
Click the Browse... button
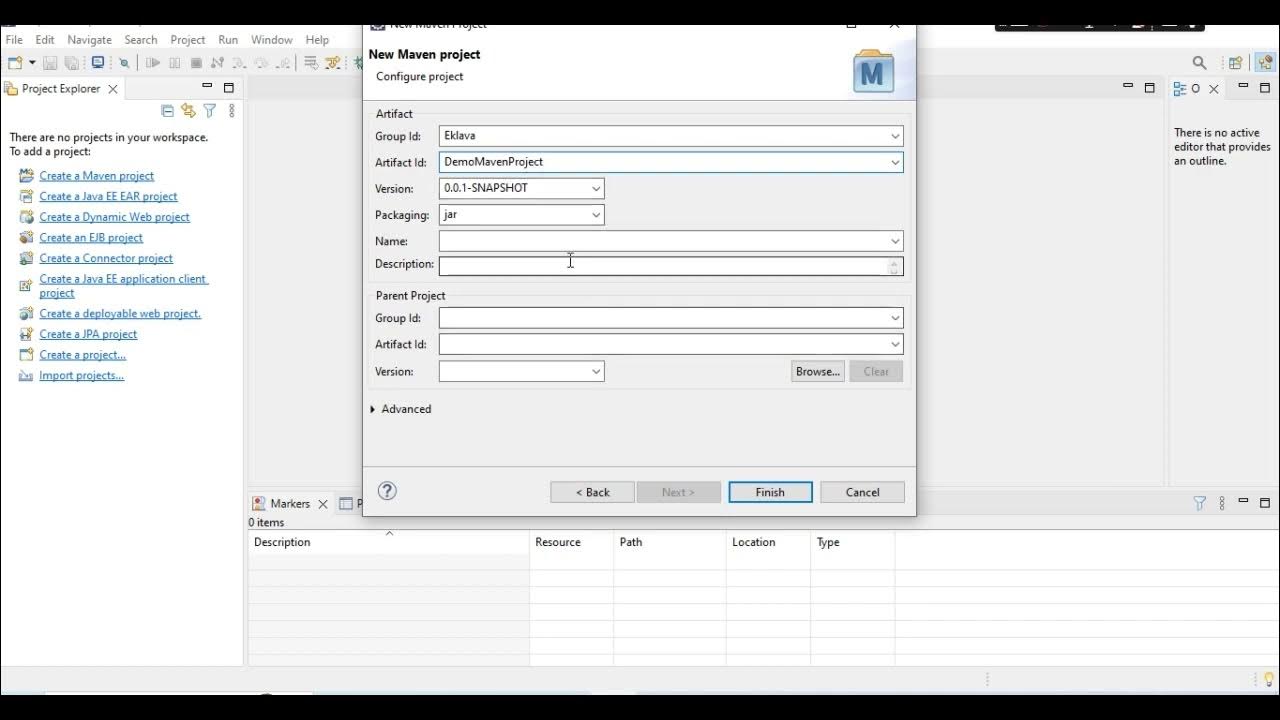[818, 371]
